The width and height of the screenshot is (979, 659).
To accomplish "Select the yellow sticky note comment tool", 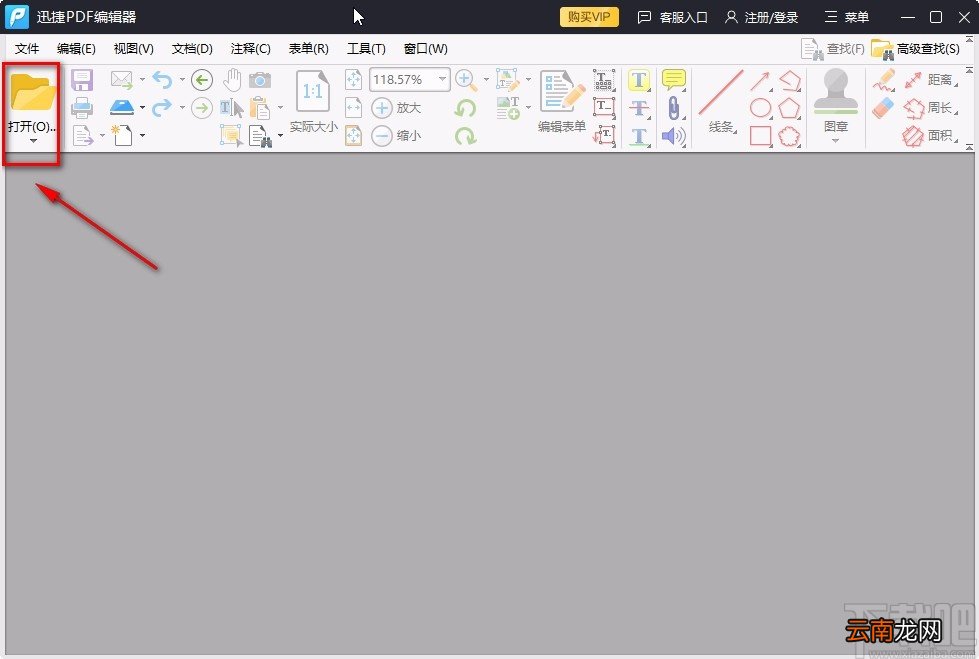I will click(674, 79).
